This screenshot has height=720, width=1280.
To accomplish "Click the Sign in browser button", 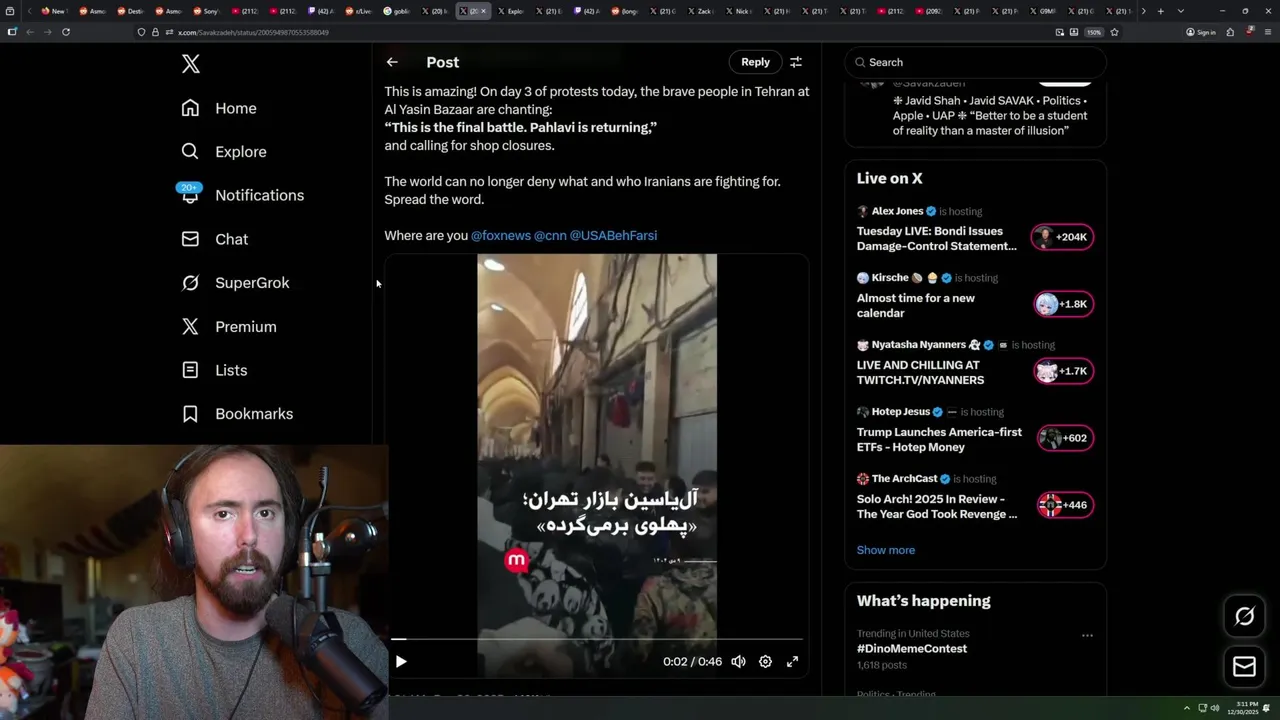I will pos(1201,32).
